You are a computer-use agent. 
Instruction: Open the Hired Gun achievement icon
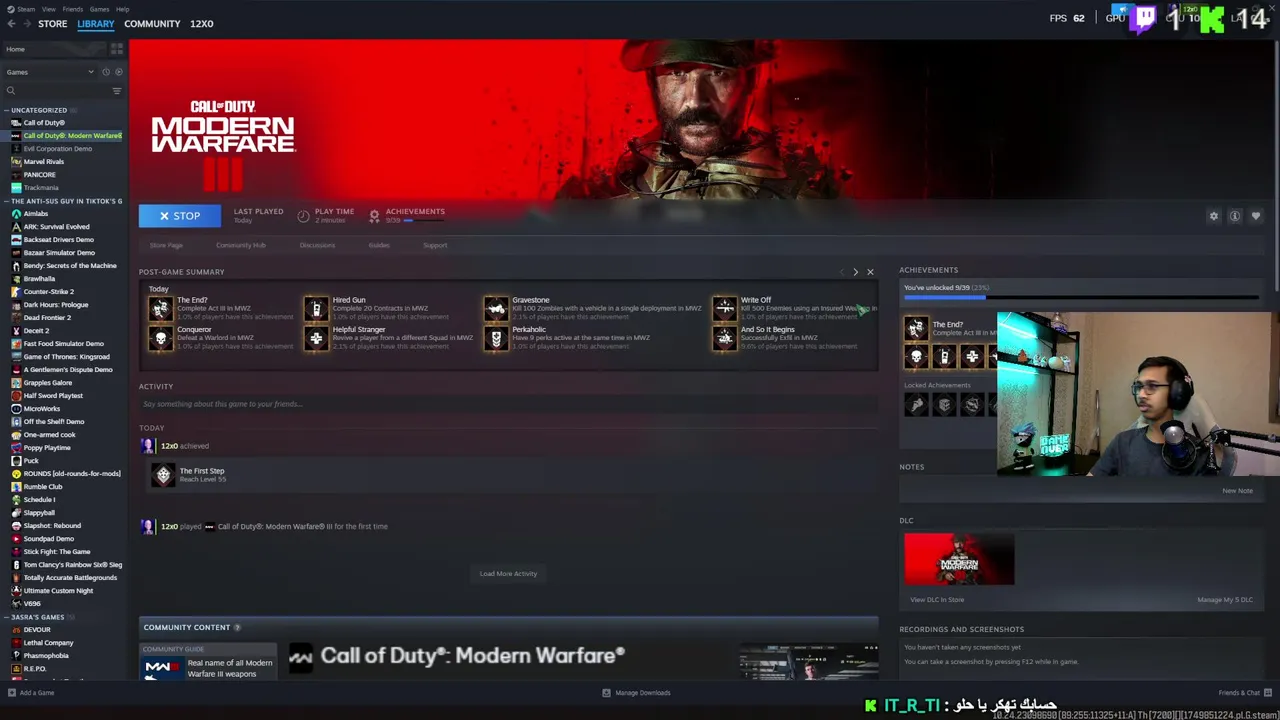(x=316, y=307)
